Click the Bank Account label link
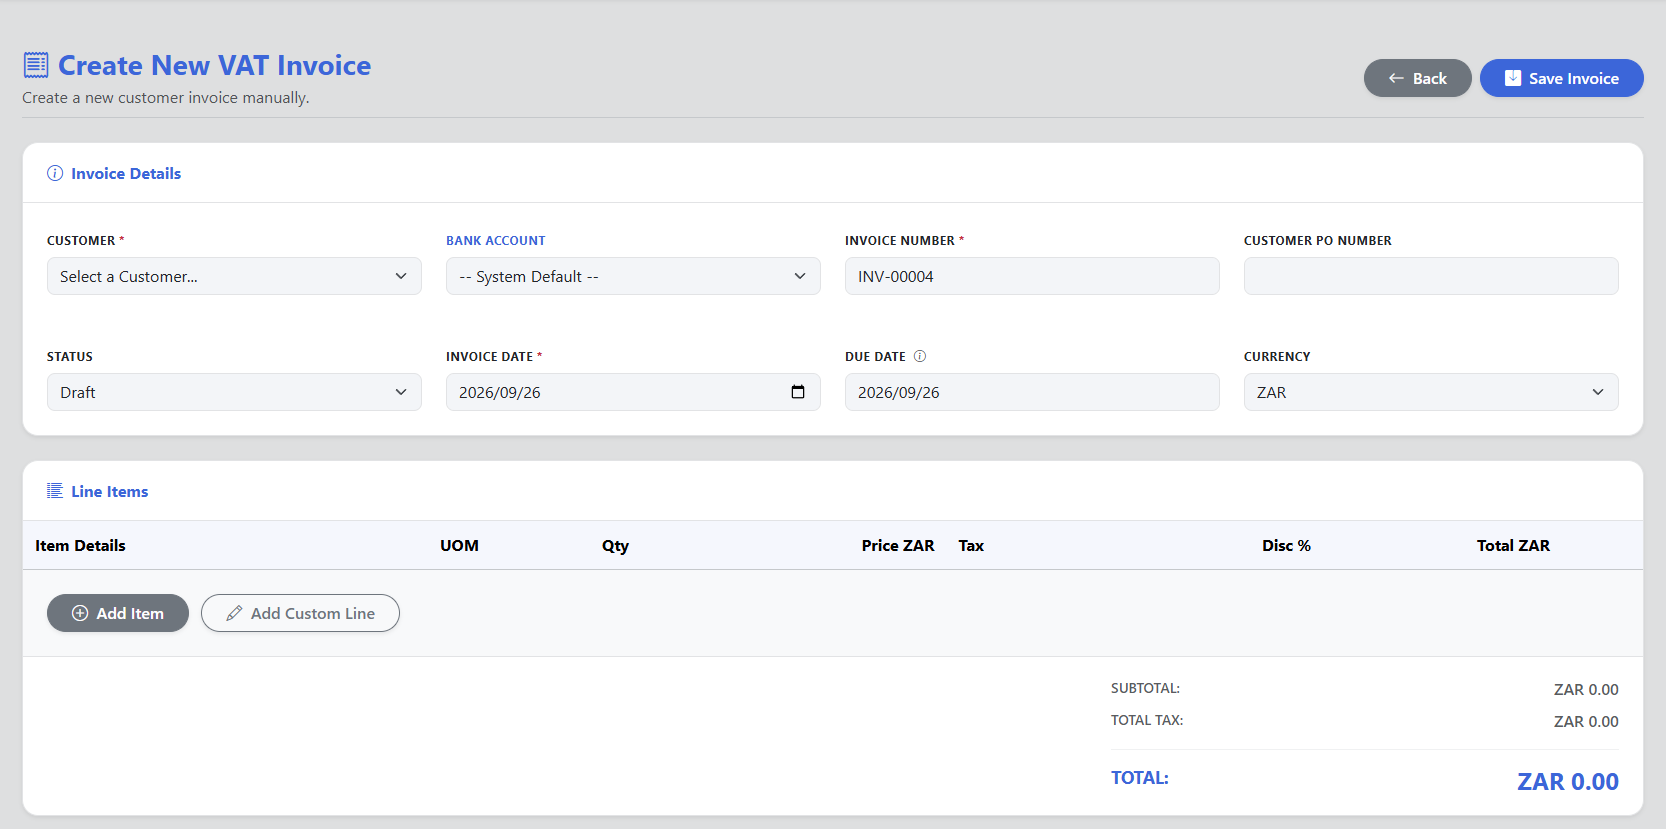This screenshot has width=1666, height=829. (x=496, y=241)
